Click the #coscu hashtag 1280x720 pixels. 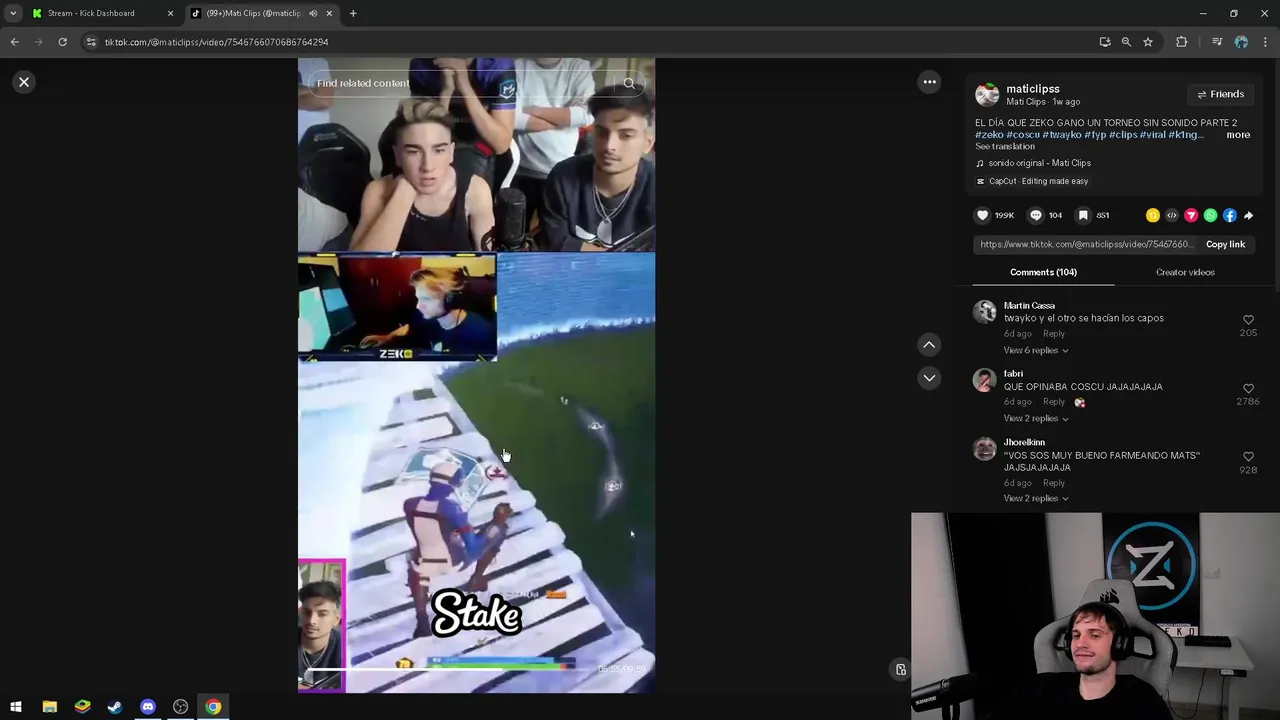1023,134
